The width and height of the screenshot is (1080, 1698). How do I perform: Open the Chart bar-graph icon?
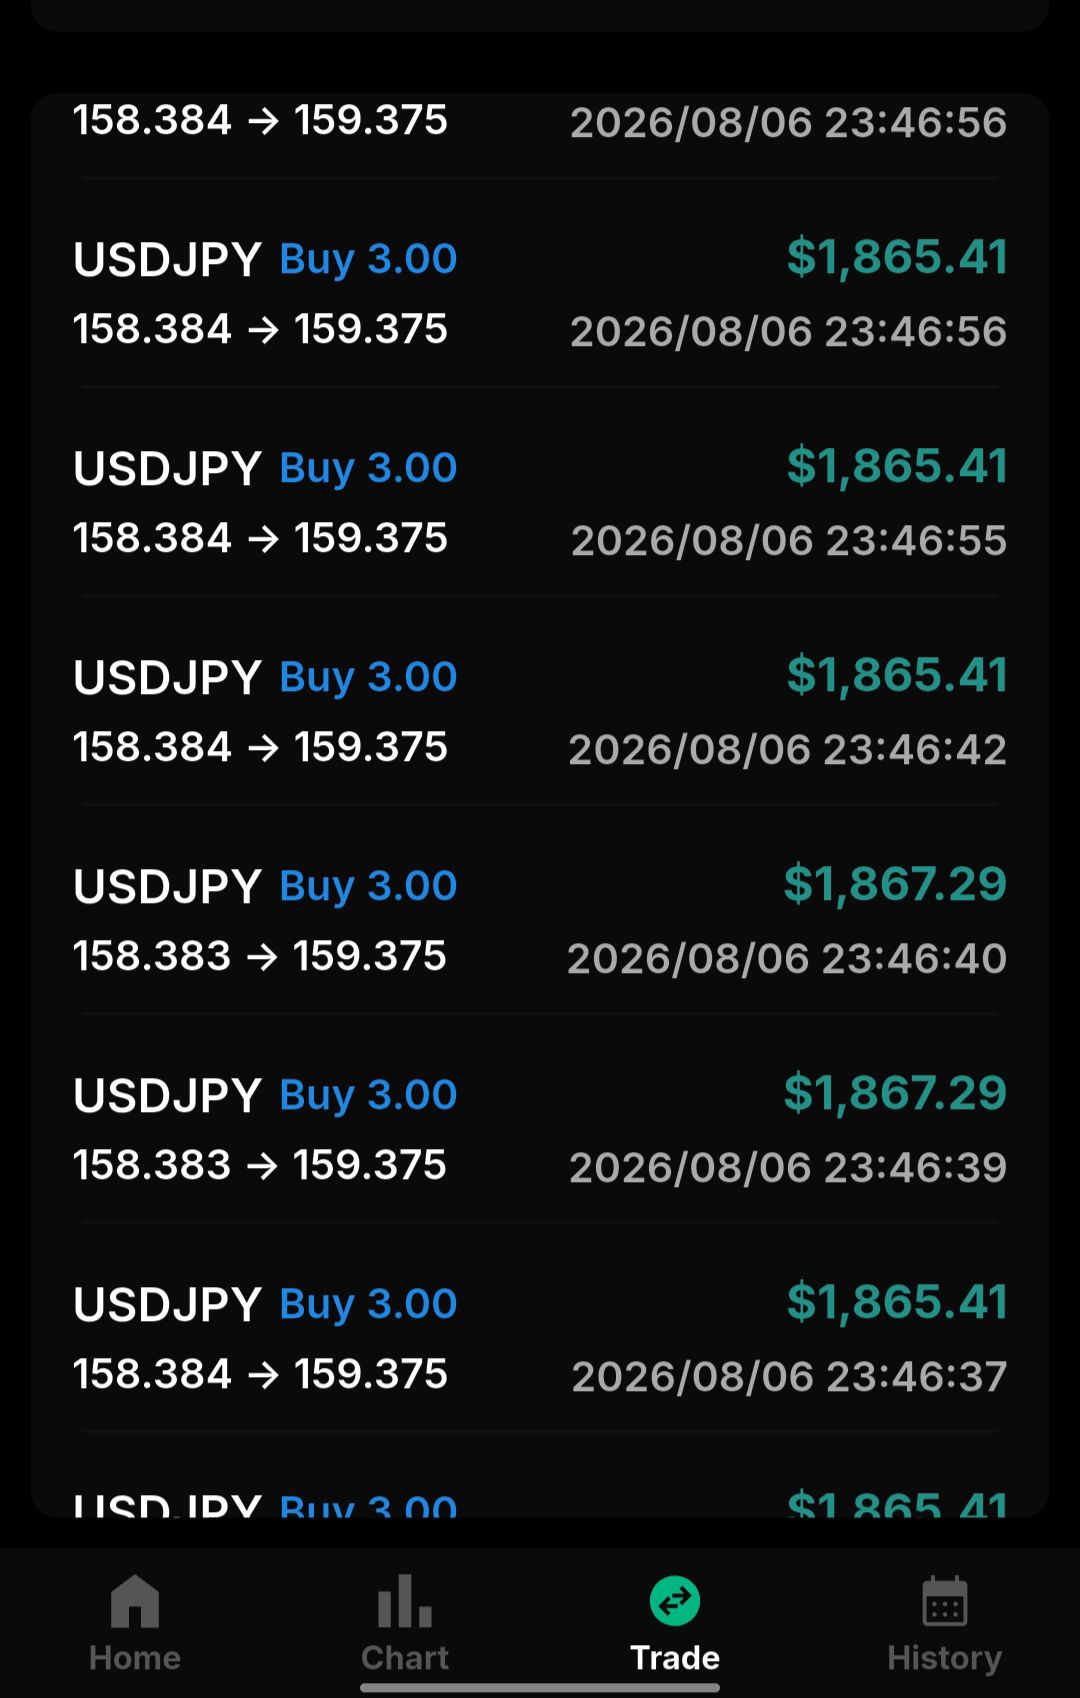pyautogui.click(x=405, y=1601)
